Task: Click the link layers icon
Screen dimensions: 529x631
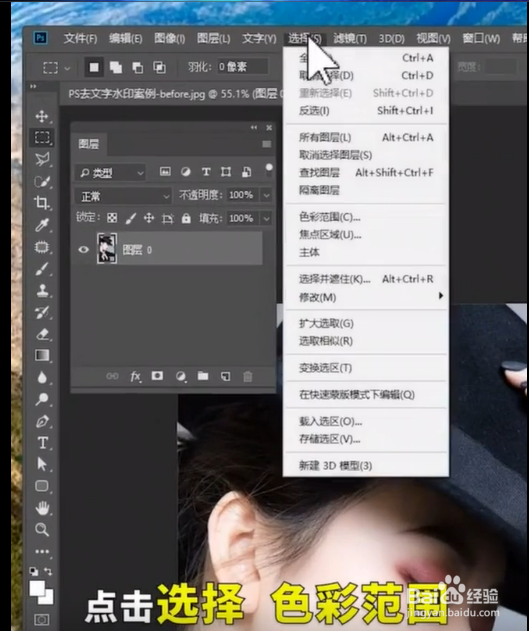Action: click(x=112, y=376)
